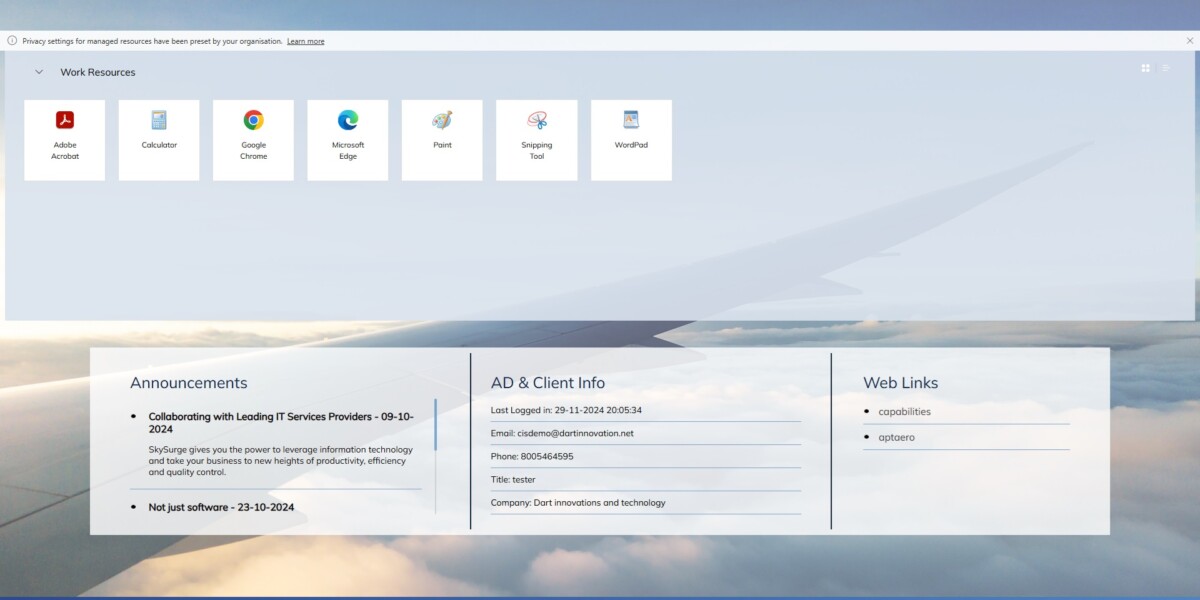Collapse the Work Resources section
1200x600 pixels.
(x=39, y=72)
